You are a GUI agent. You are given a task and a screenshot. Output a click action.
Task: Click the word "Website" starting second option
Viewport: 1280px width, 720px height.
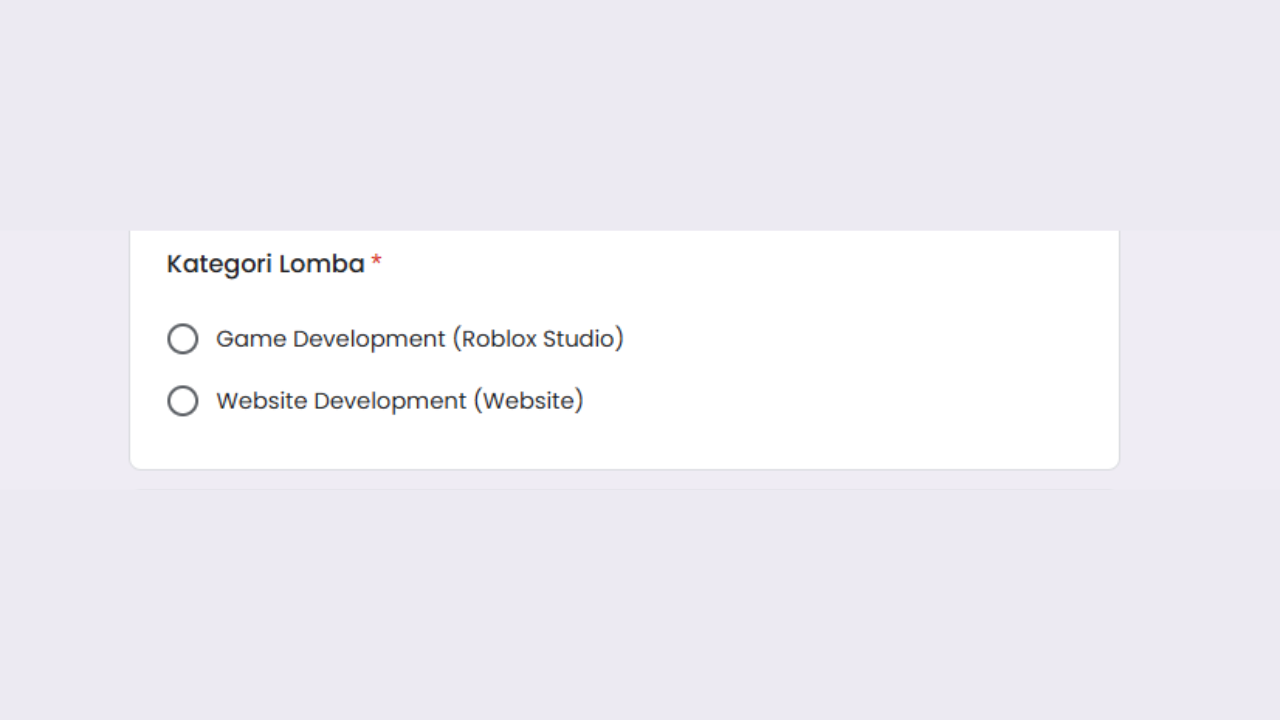pyautogui.click(x=261, y=401)
